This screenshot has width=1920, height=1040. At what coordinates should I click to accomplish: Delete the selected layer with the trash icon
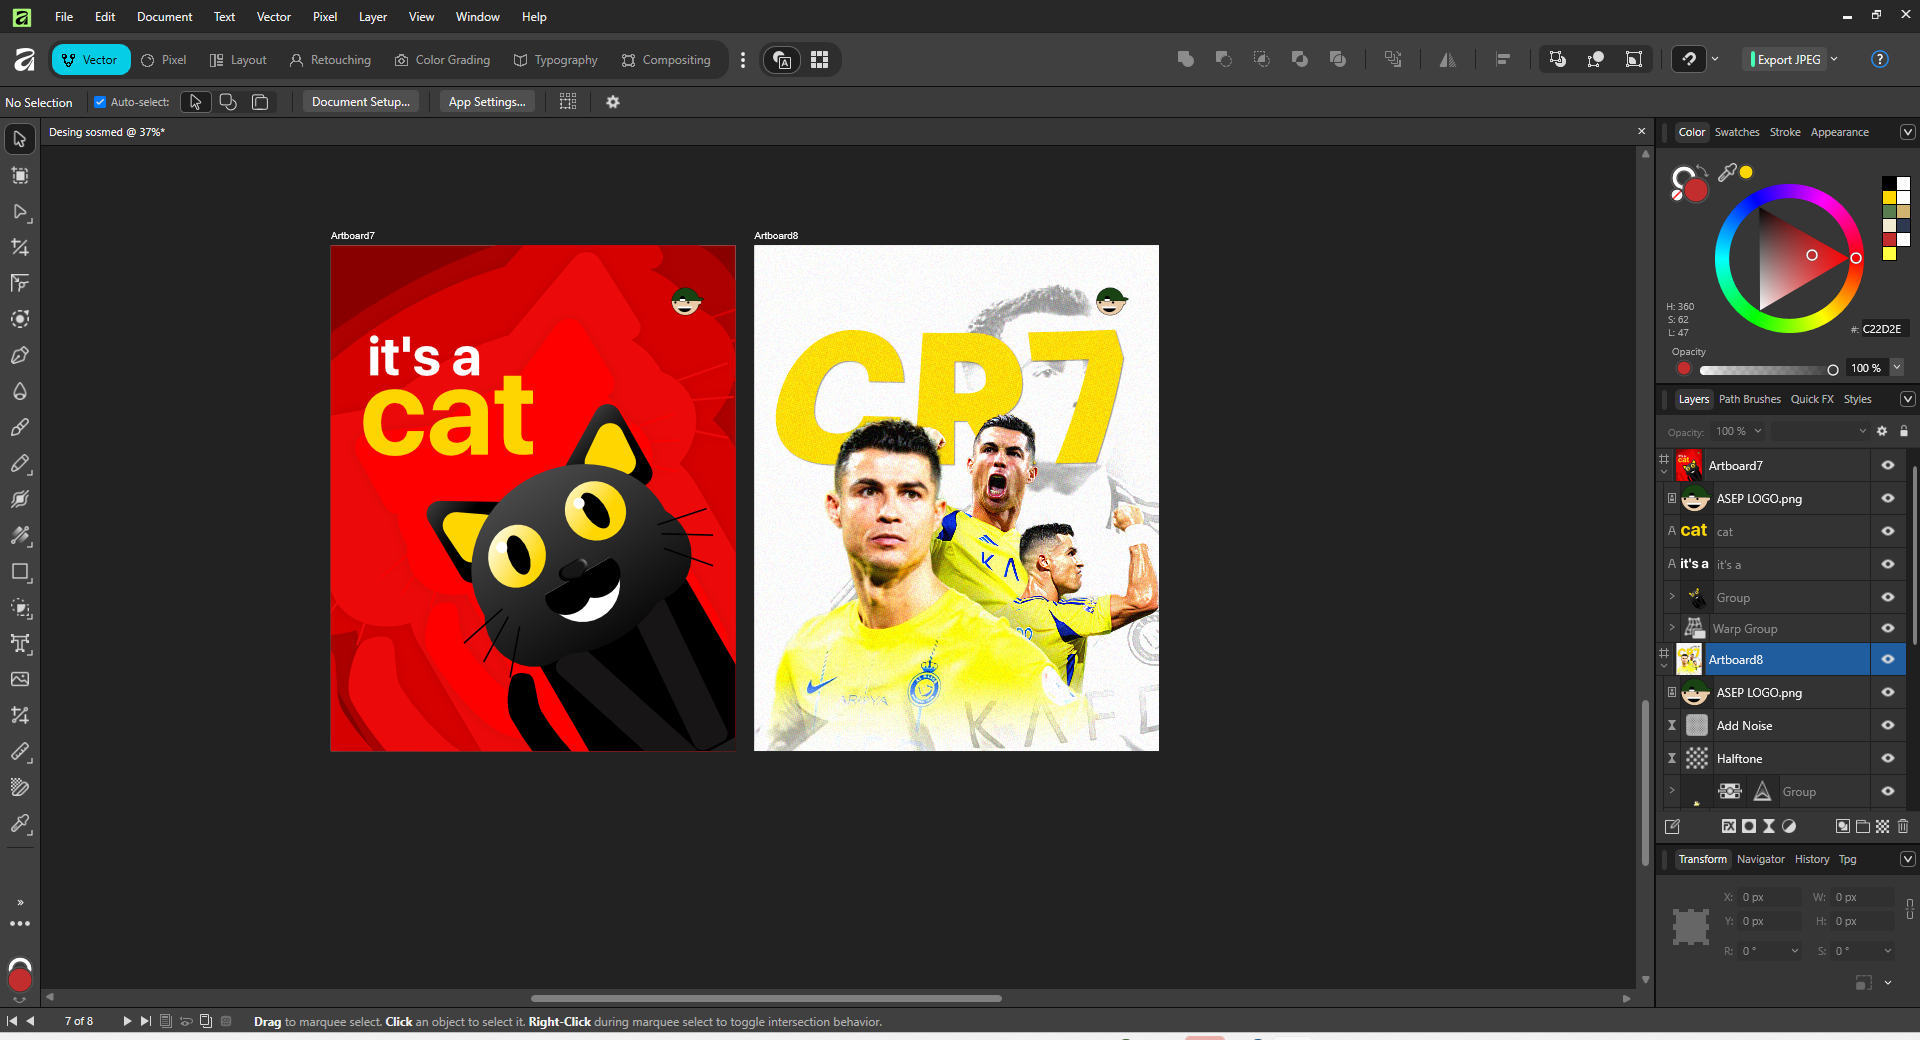[x=1902, y=826]
